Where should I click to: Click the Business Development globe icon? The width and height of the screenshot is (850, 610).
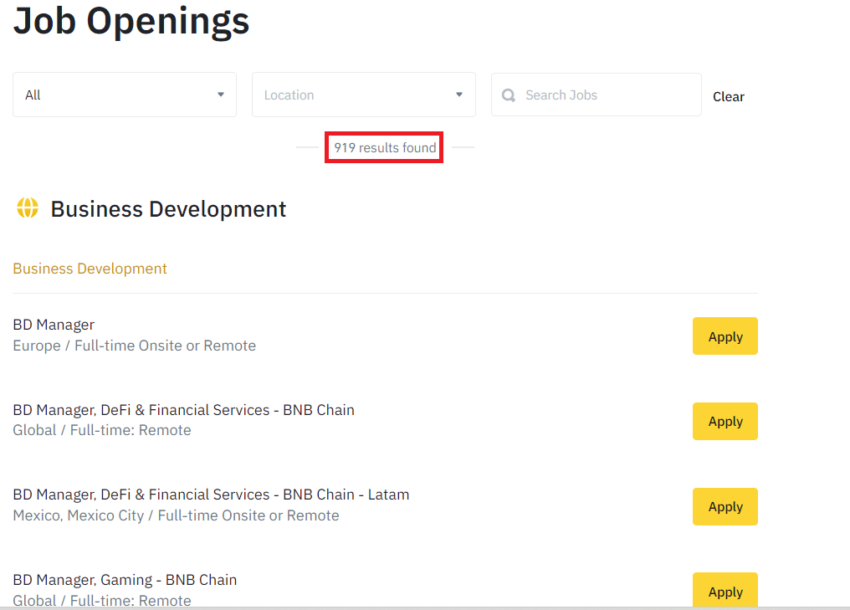click(x=27, y=208)
